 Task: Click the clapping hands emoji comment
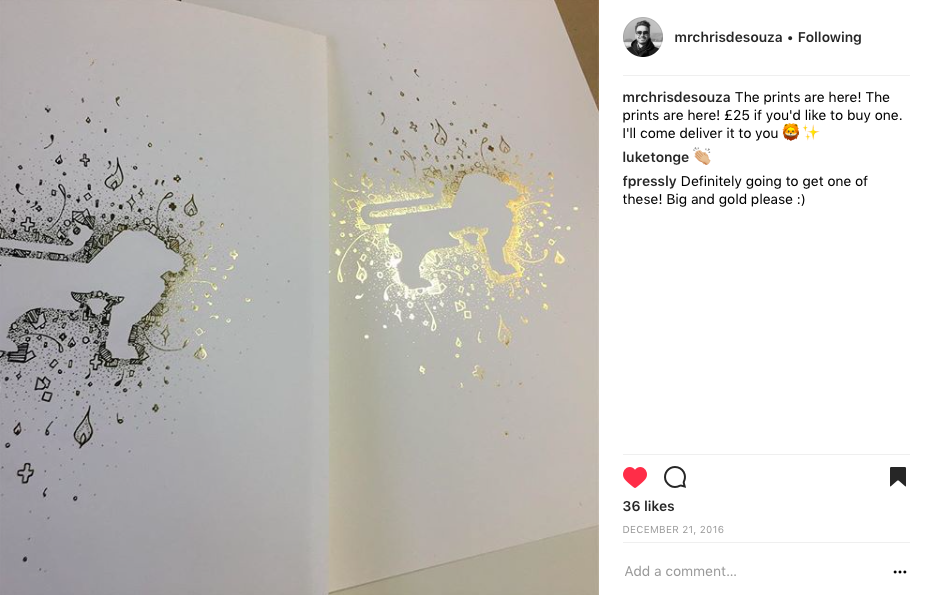(702, 156)
